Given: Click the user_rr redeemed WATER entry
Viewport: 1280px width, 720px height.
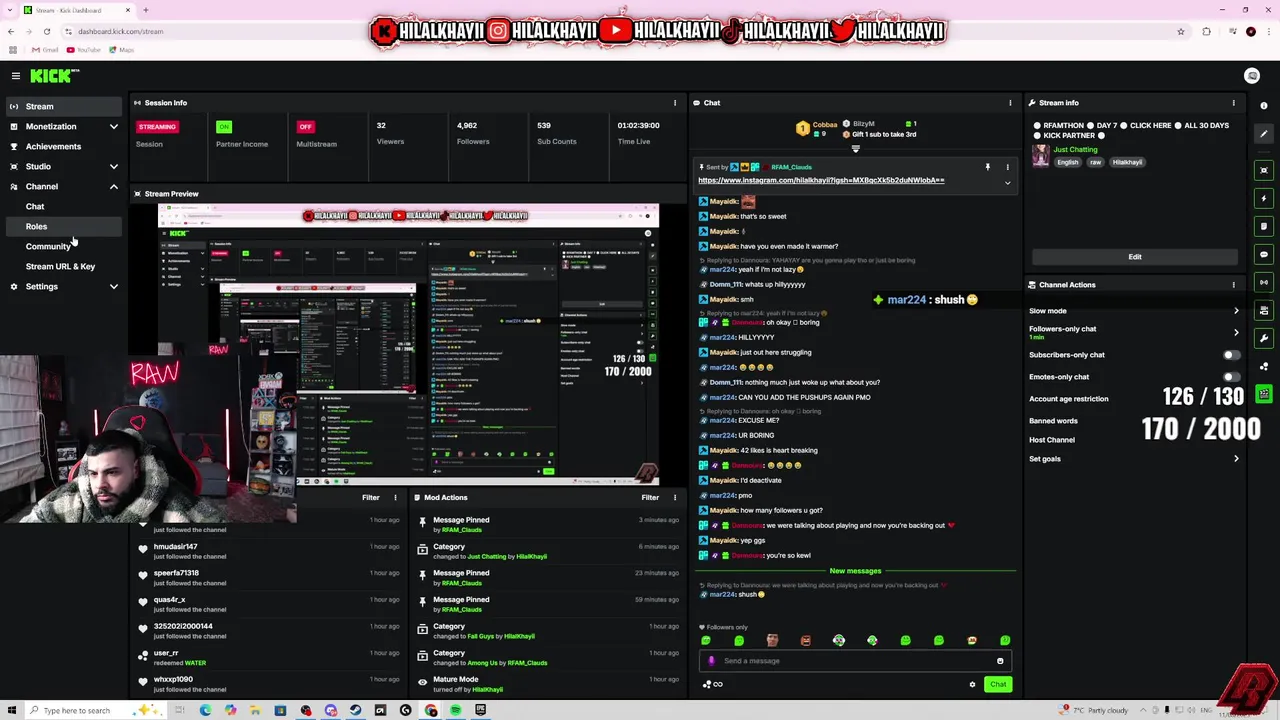Looking at the screenshot, I should 270,657.
